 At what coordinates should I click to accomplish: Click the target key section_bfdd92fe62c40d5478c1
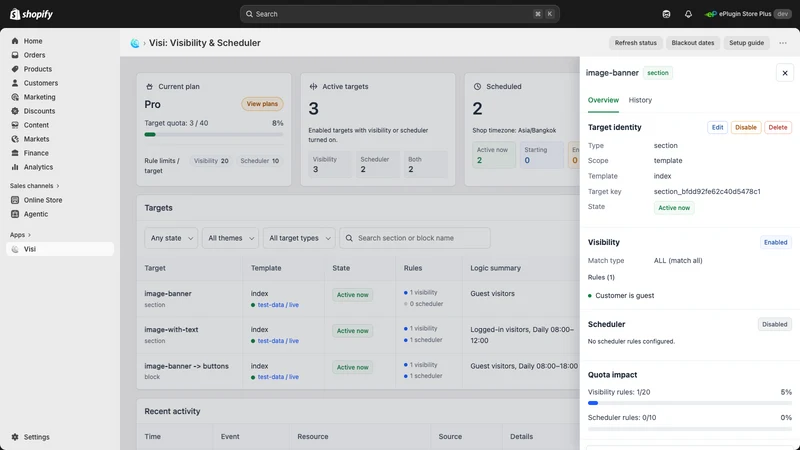tap(707, 192)
